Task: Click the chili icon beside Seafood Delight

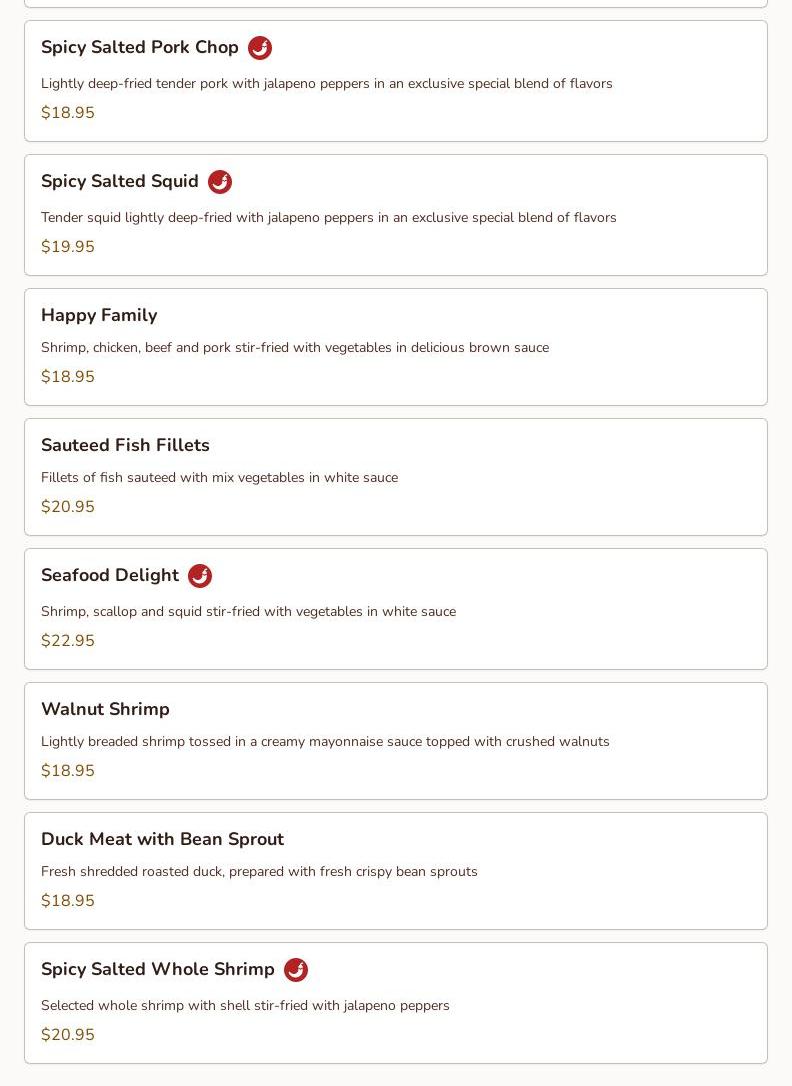Action: (200, 576)
